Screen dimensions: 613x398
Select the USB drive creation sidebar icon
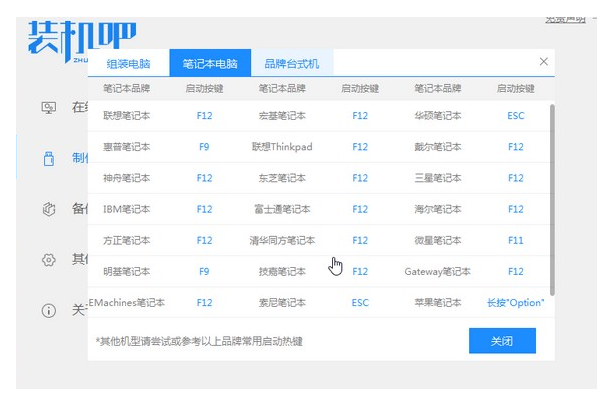pyautogui.click(x=49, y=158)
